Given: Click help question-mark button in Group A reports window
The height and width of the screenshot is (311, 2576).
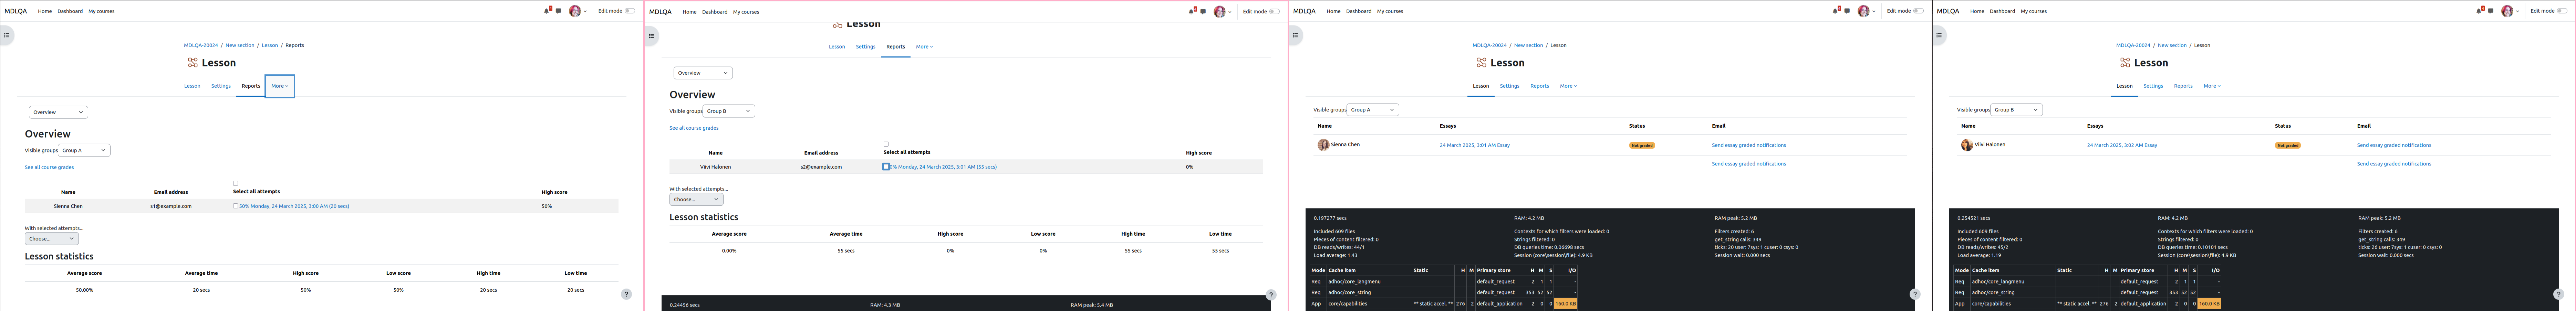Looking at the screenshot, I should (626, 294).
